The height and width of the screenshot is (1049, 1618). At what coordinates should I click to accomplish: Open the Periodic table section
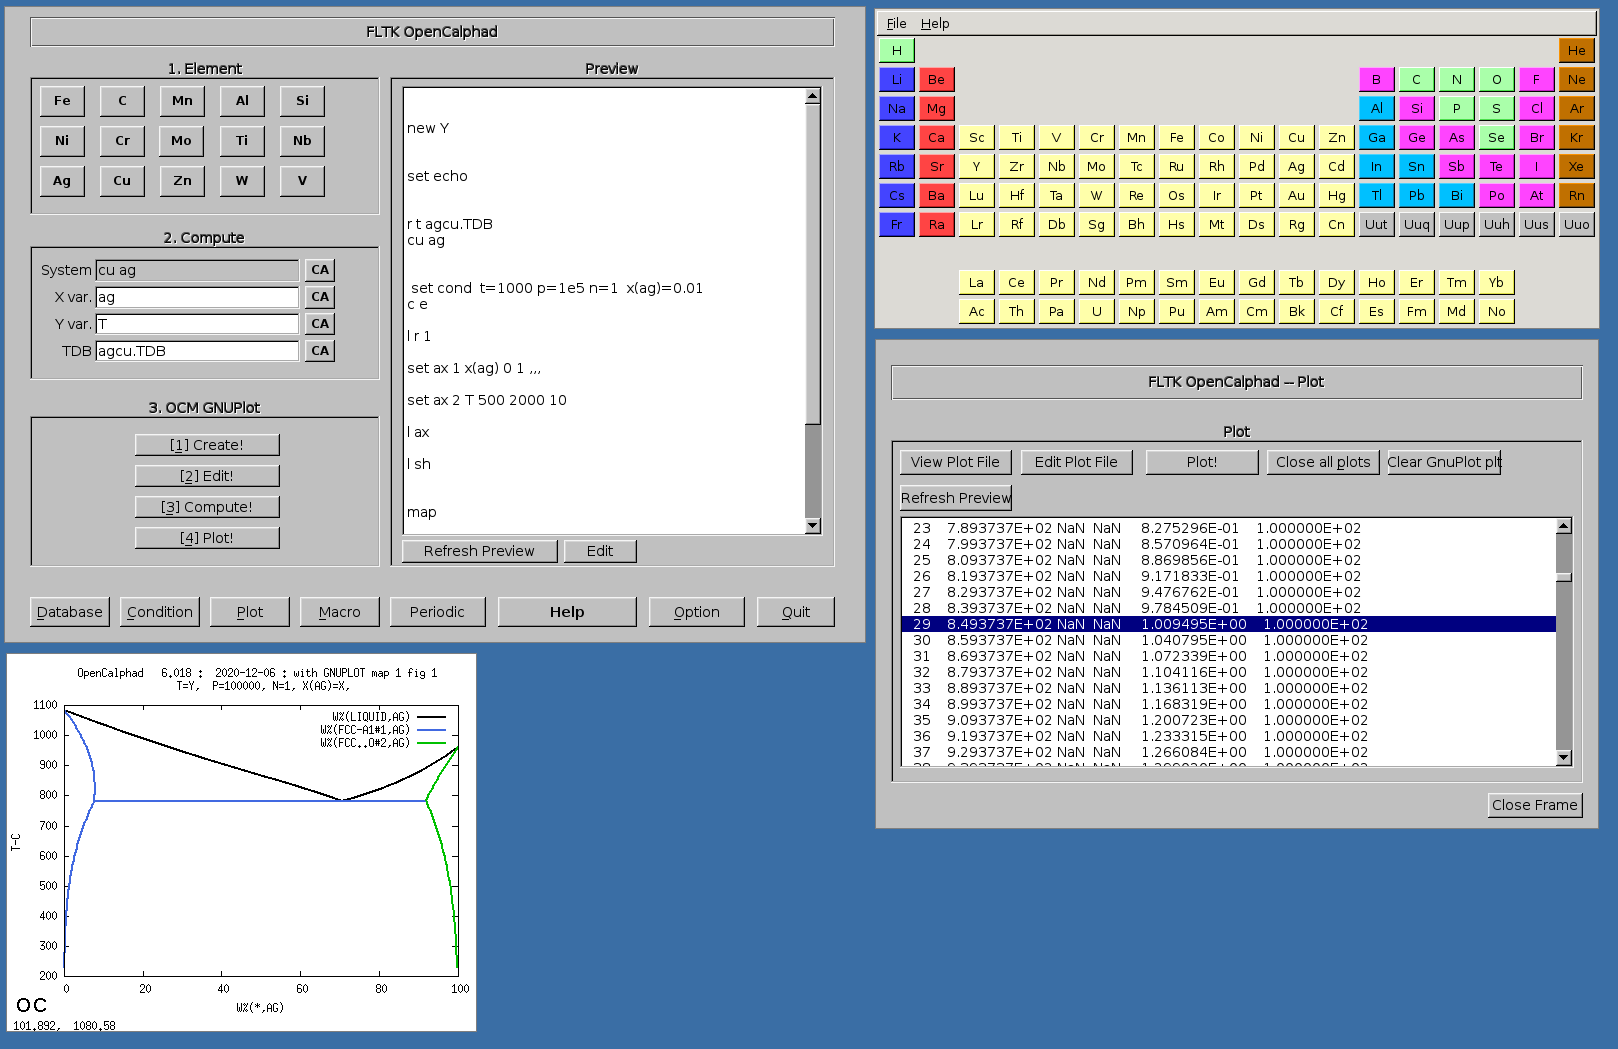[437, 612]
